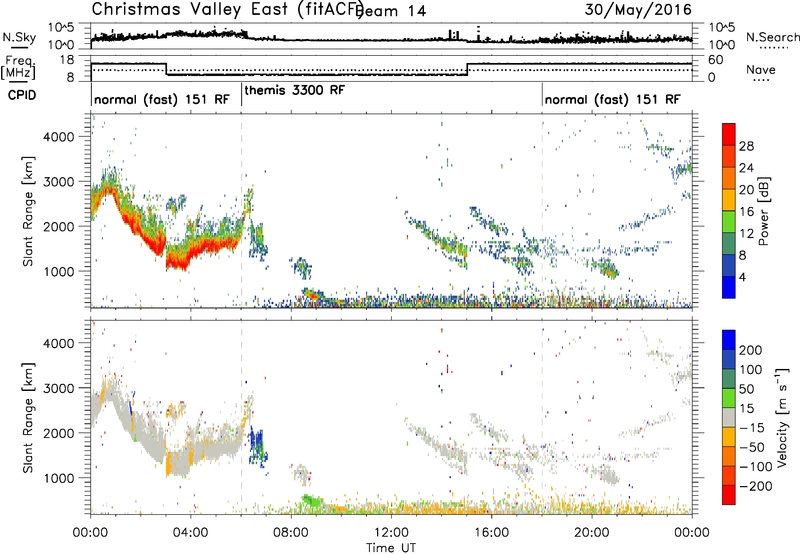Click the "normal (fast) 151 RF" label starting at 00:00

(162, 99)
